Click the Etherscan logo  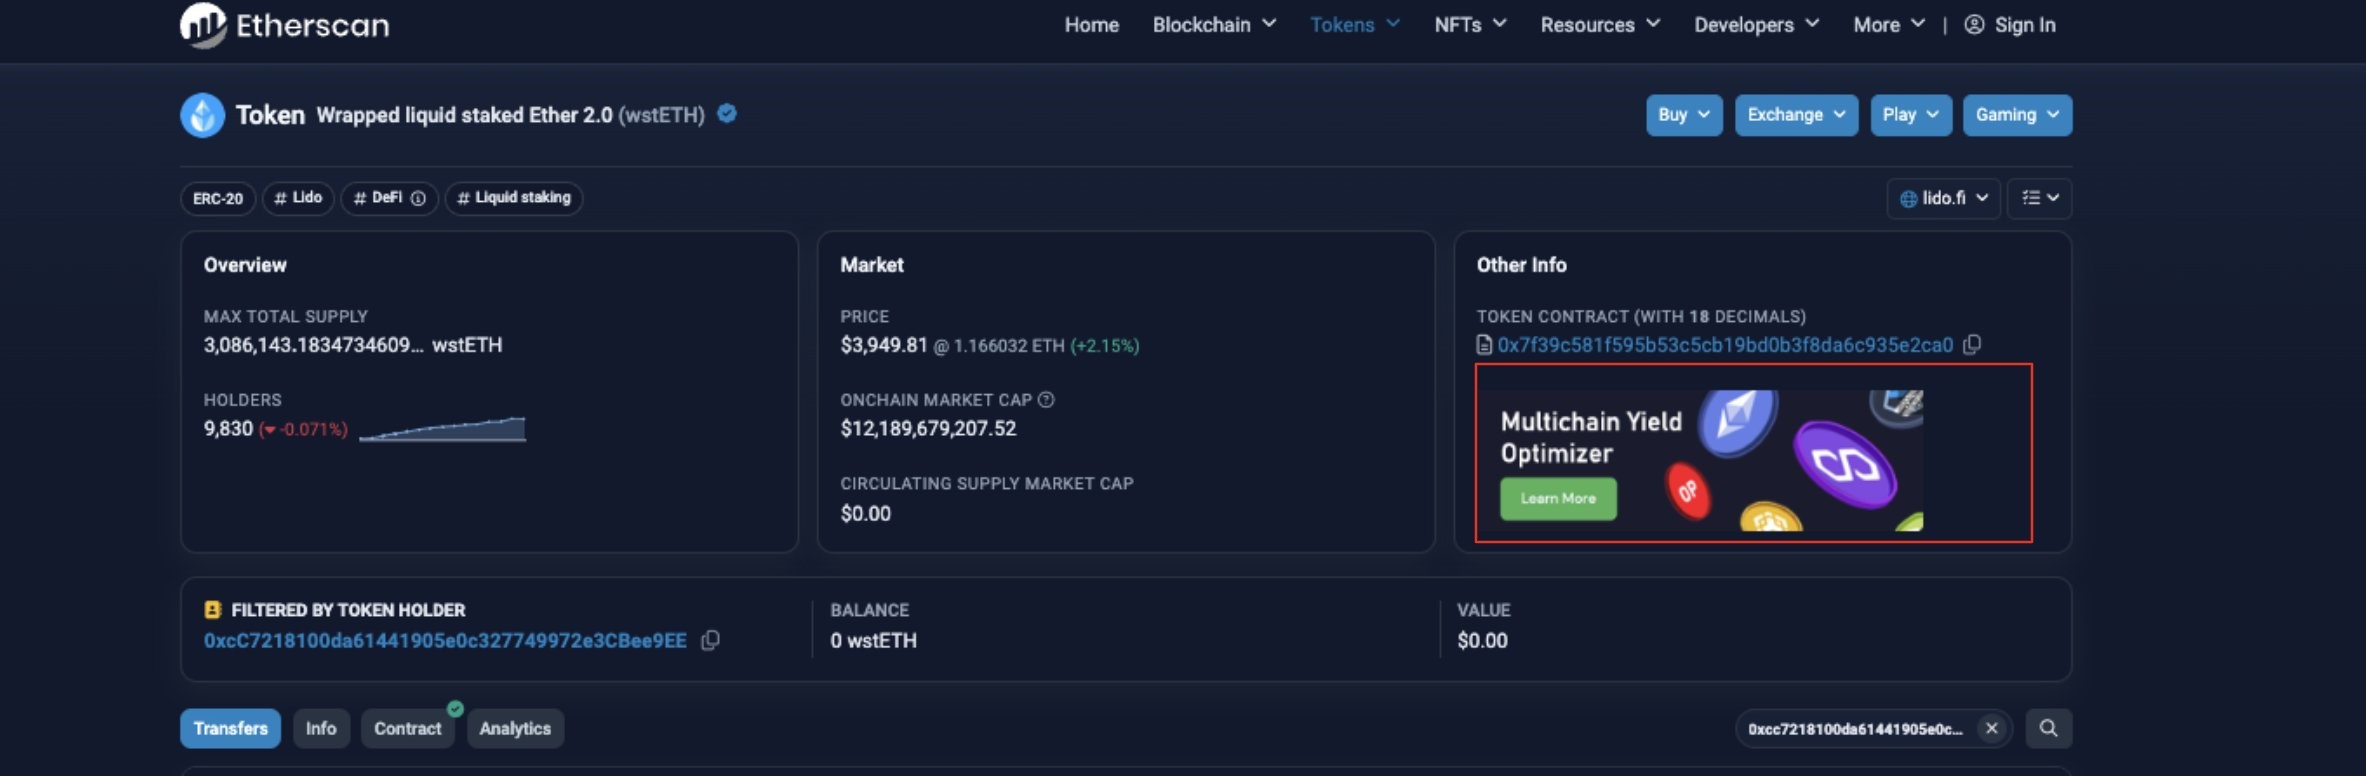tap(285, 25)
